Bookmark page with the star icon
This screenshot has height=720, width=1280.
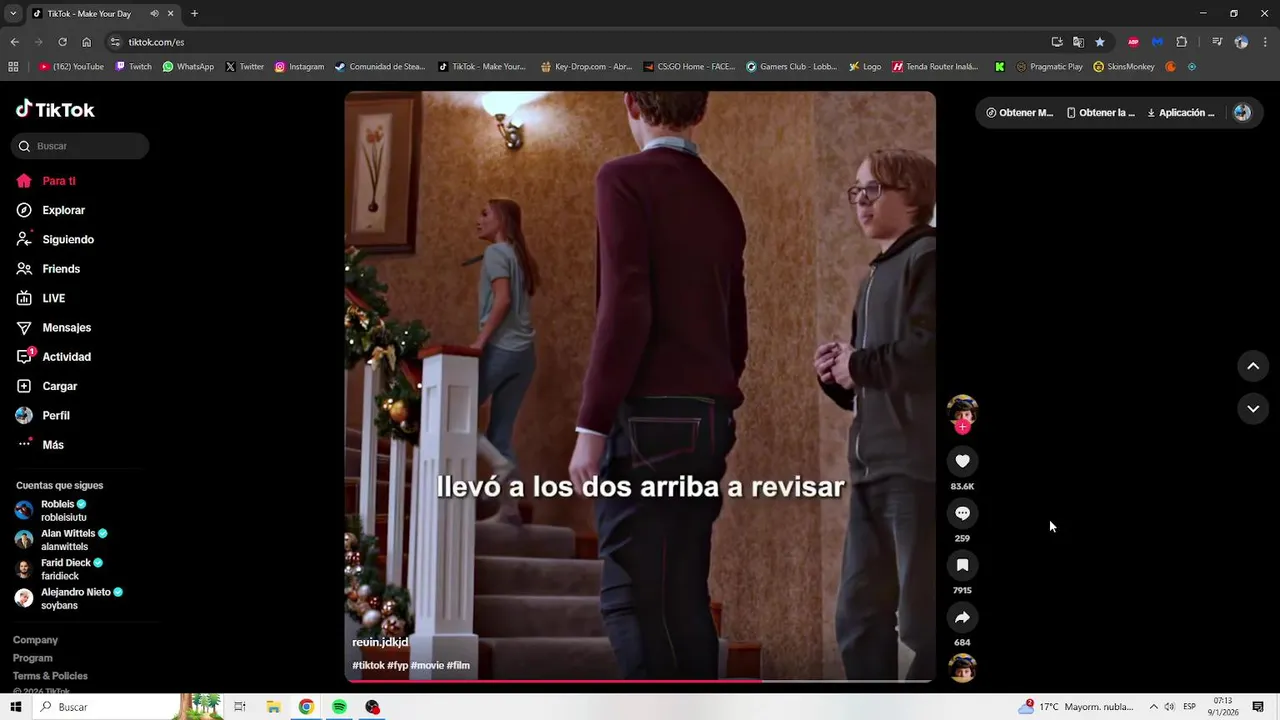pos(1100,42)
